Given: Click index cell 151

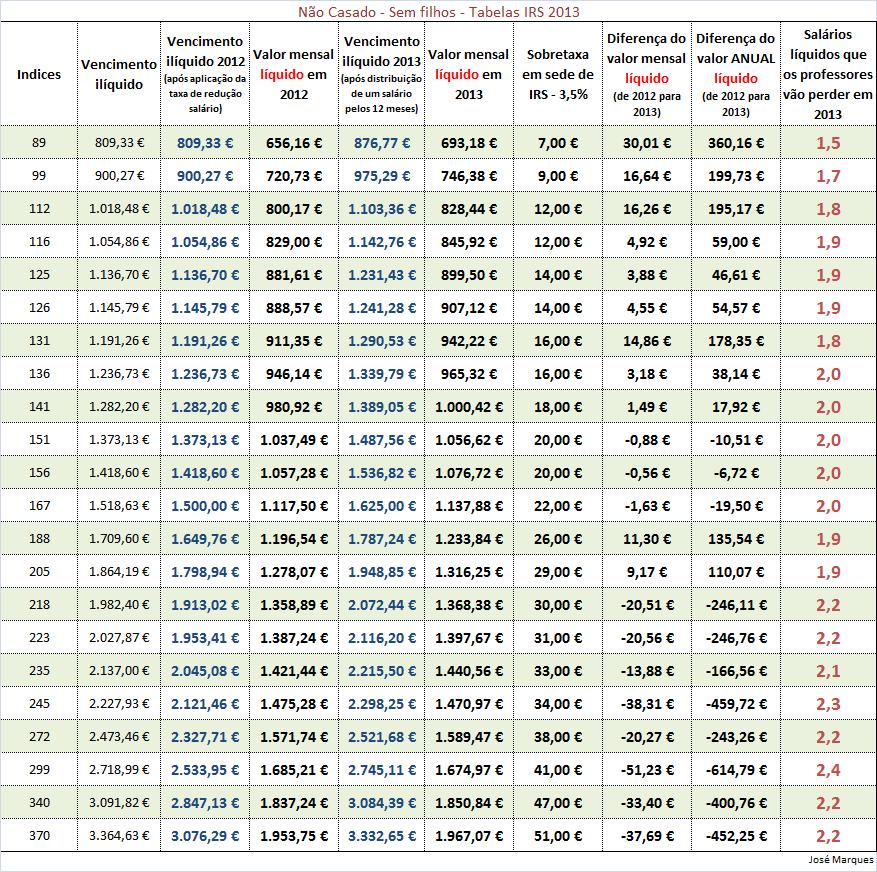Looking at the screenshot, I should click(x=39, y=440).
